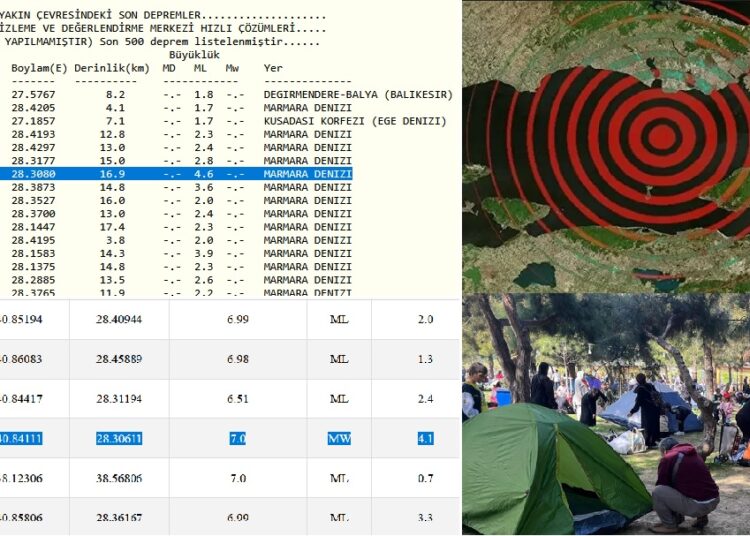Viewport: 750px width, 536px height.
Task: Click longitude value 28.3527
Action: pos(33,200)
